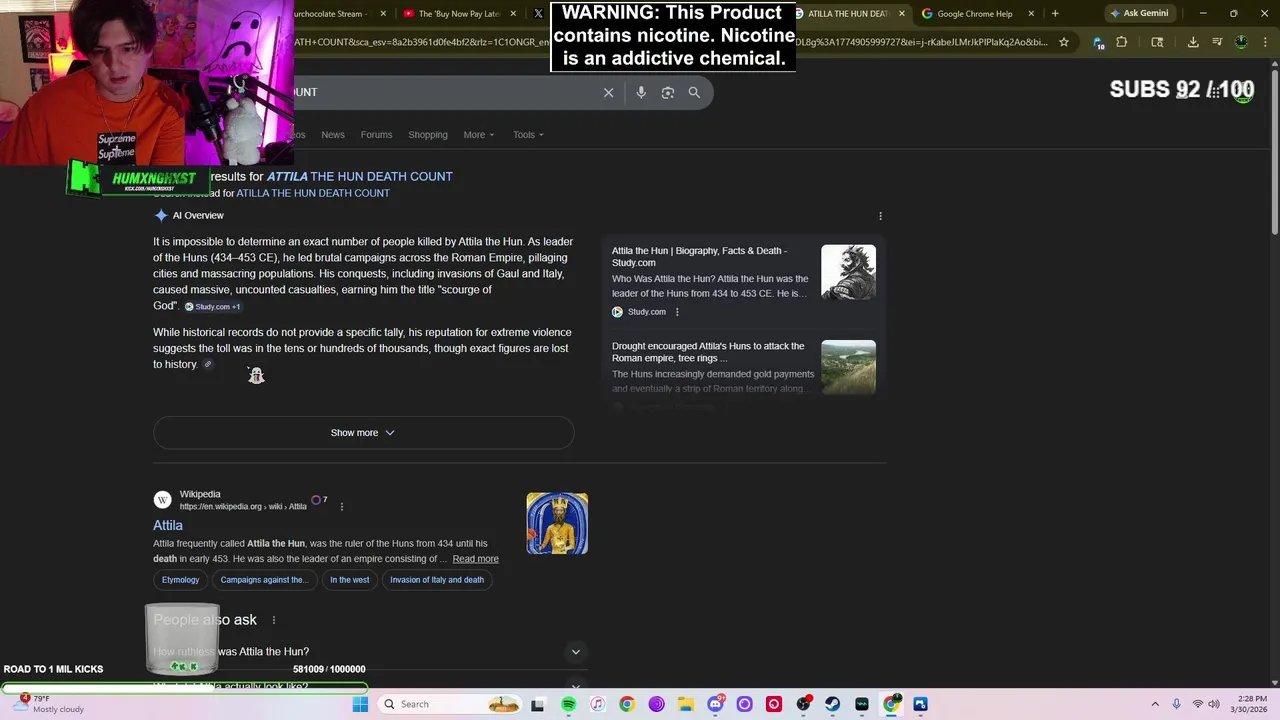Open the Attila Wikipedia result title

pos(168,525)
